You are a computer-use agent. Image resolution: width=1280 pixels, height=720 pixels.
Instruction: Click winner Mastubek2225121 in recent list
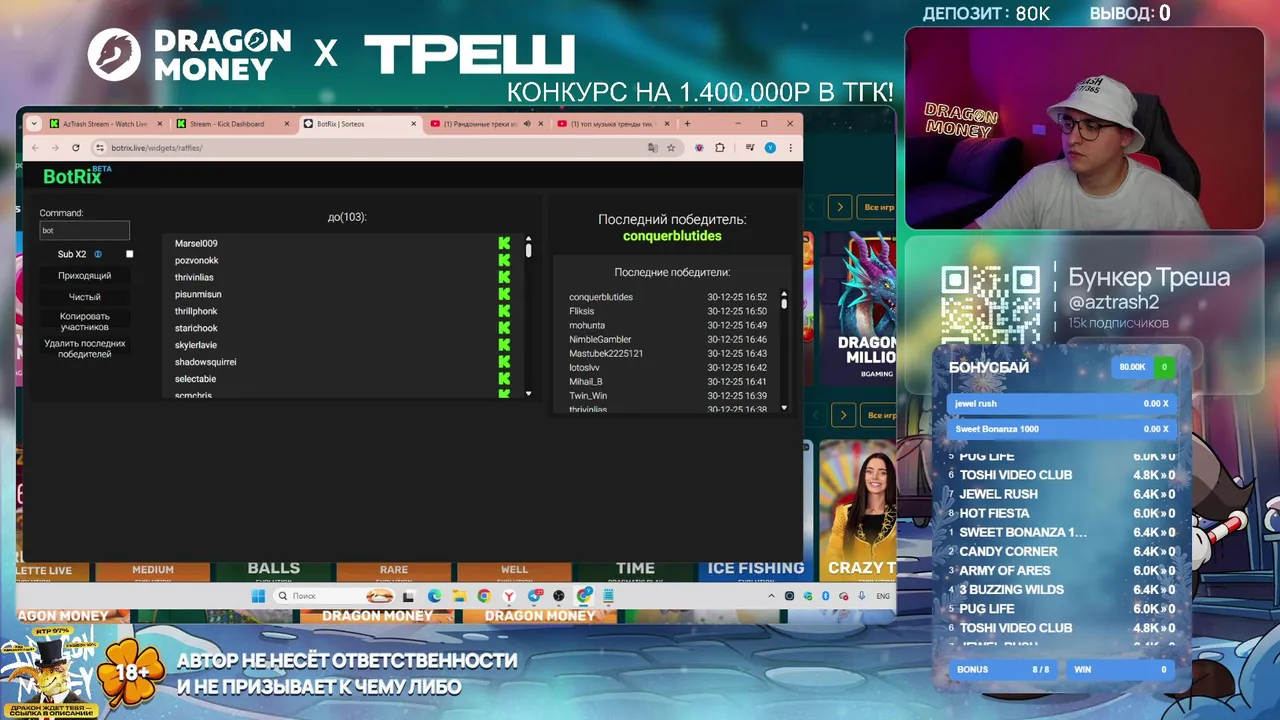(x=606, y=353)
